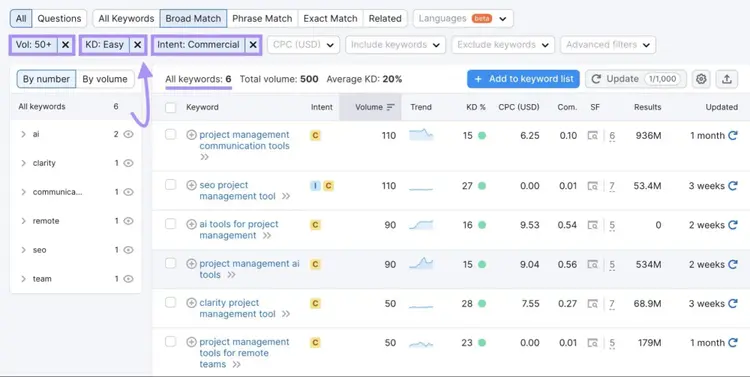Refresh the project management ai tools row

point(733,264)
